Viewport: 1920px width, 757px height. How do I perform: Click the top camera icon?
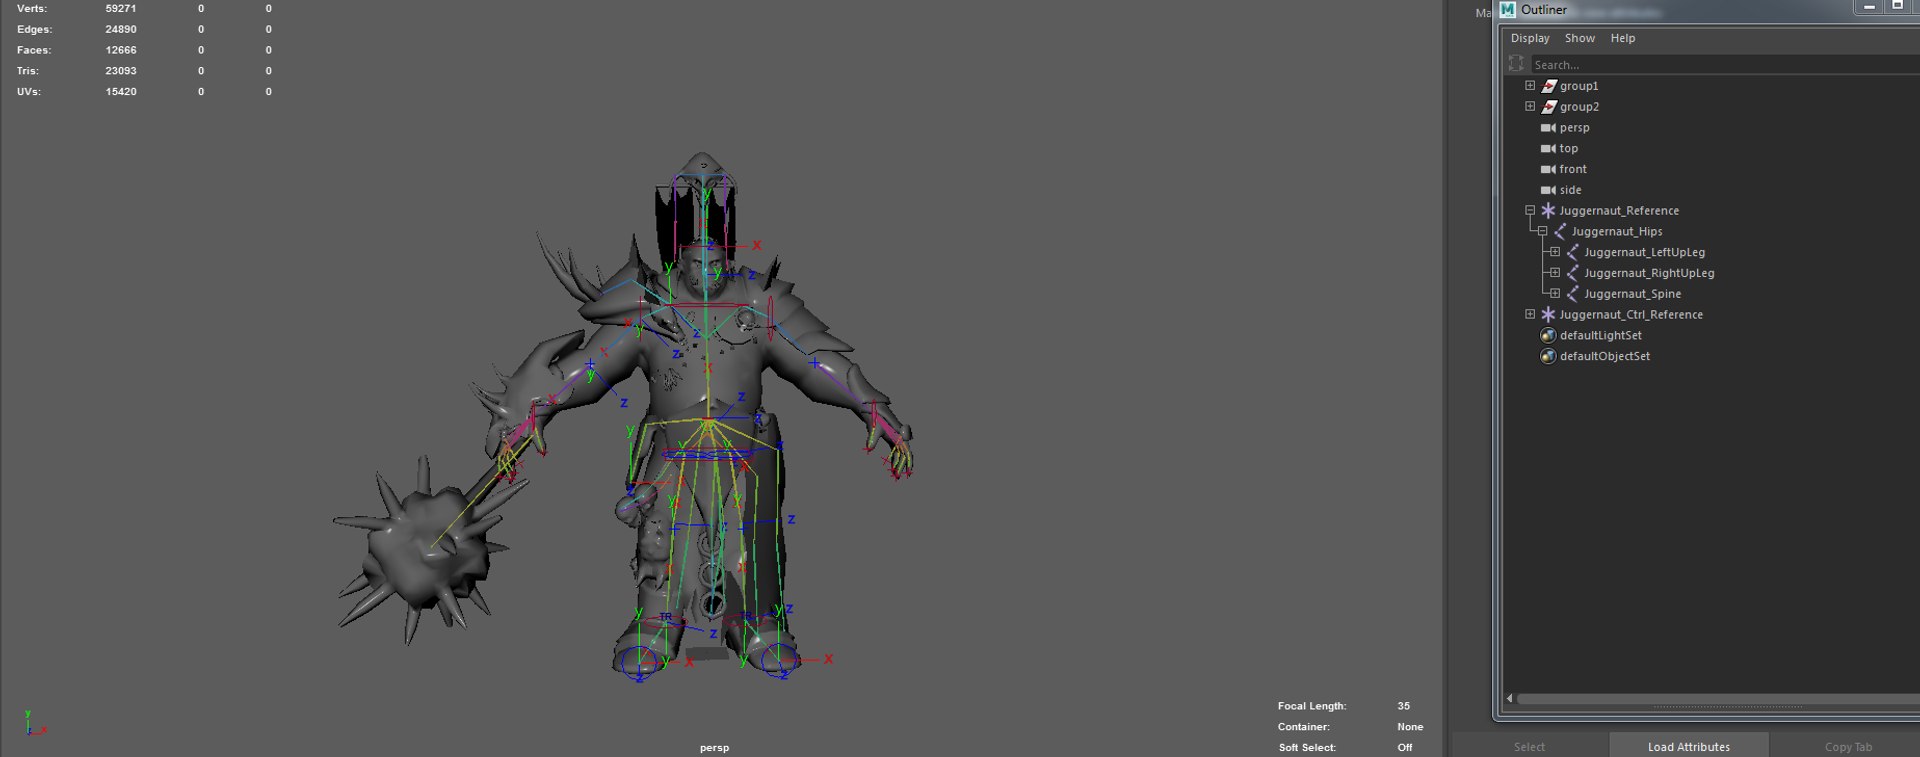point(1548,148)
